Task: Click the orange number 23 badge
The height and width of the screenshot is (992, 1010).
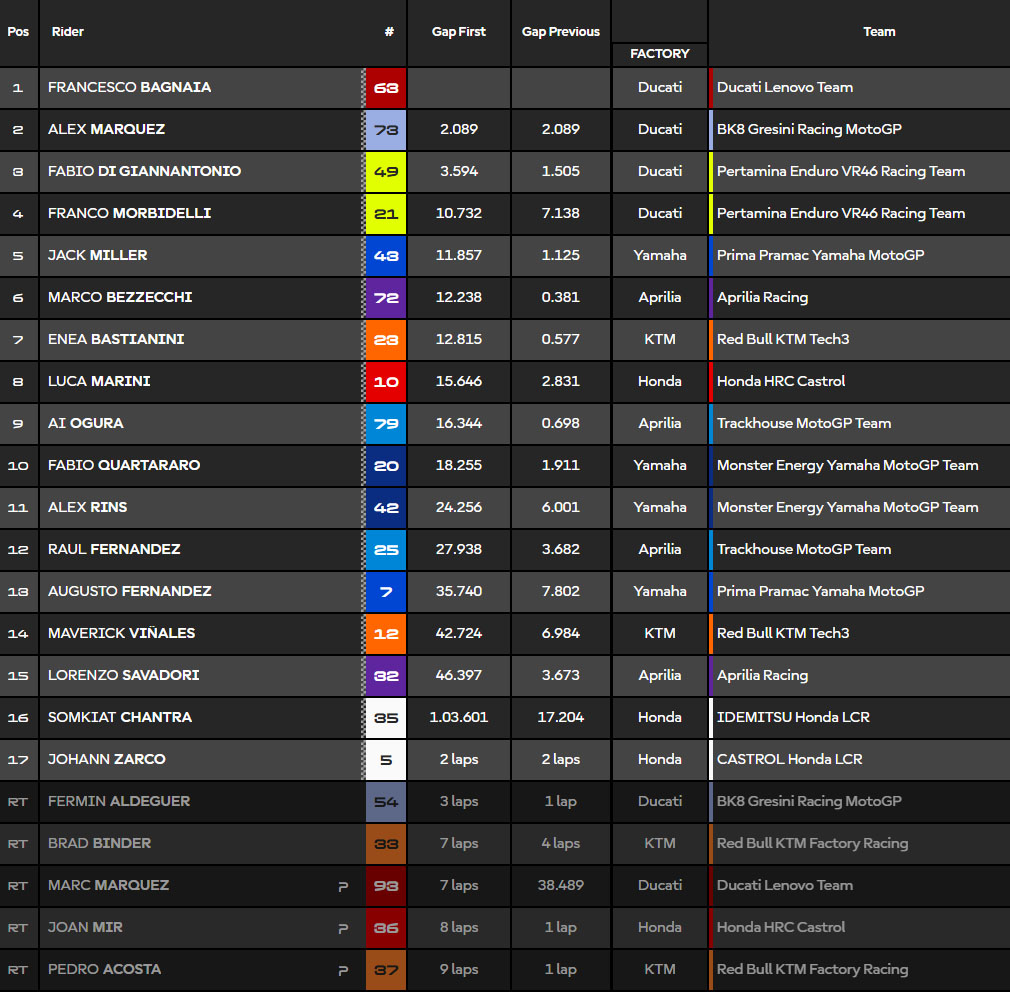Action: click(386, 340)
